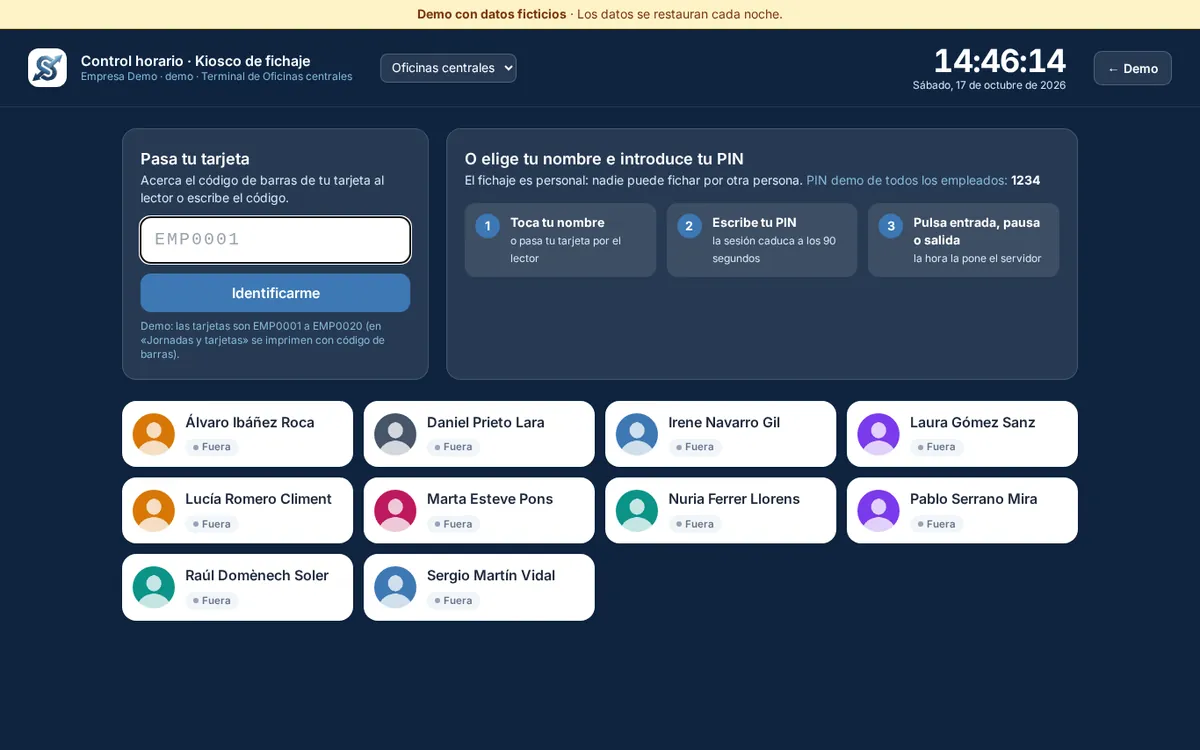Select employee name Lucía Romero Climent
This screenshot has width=1200, height=750.
pos(258,499)
